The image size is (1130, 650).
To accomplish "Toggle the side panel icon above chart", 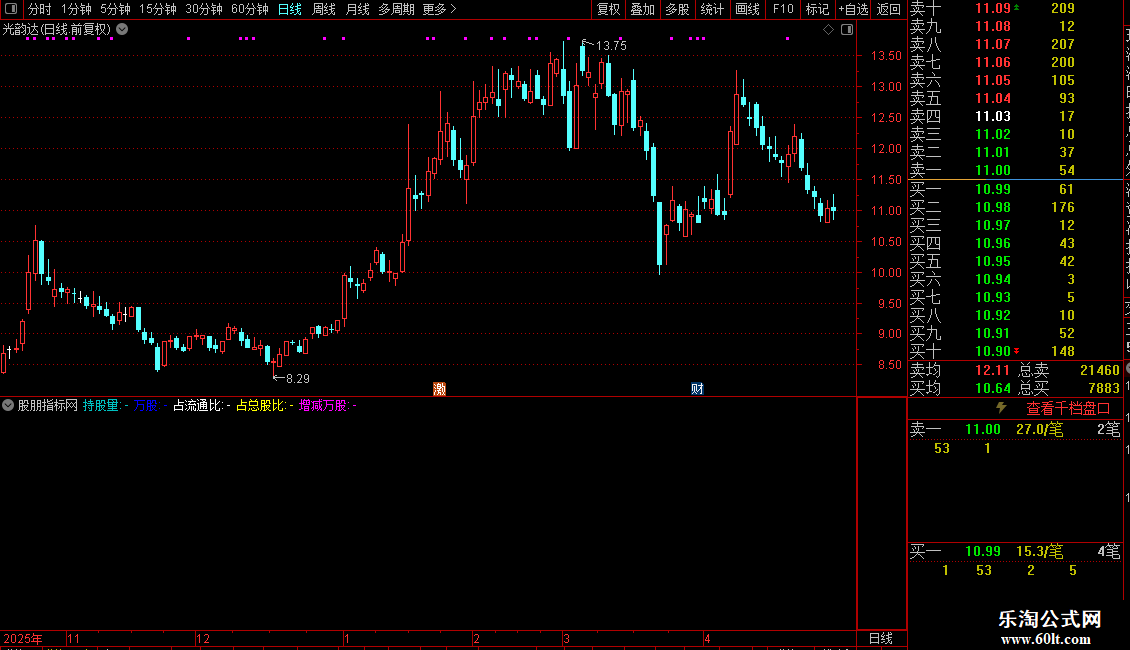I will tap(847, 30).
